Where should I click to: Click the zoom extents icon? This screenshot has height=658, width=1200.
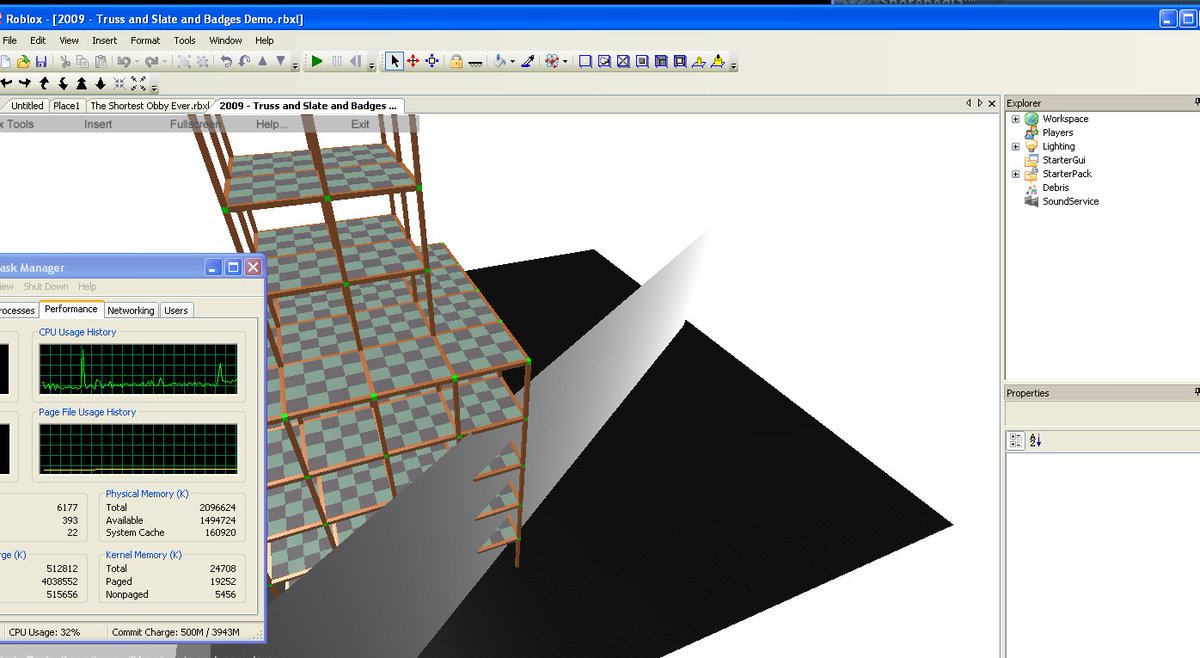138,83
